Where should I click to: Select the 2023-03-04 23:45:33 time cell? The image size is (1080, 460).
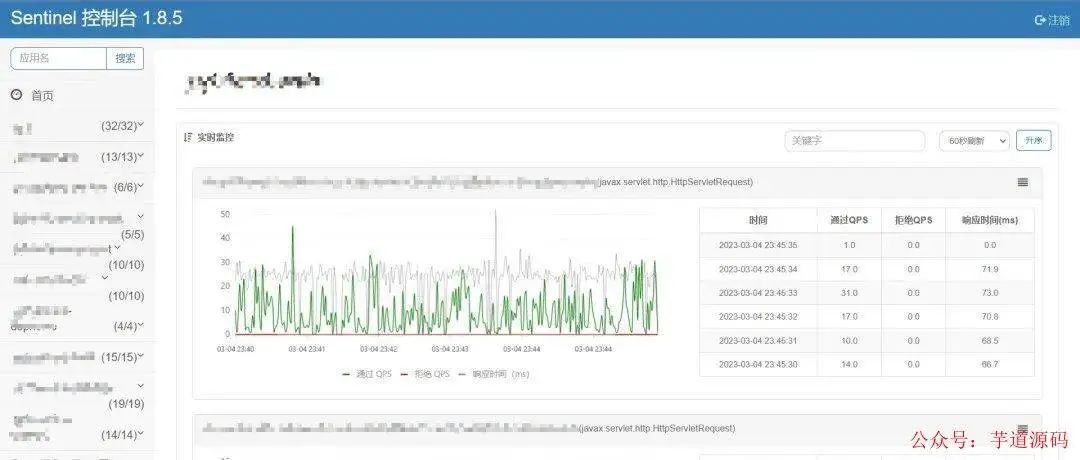click(758, 293)
